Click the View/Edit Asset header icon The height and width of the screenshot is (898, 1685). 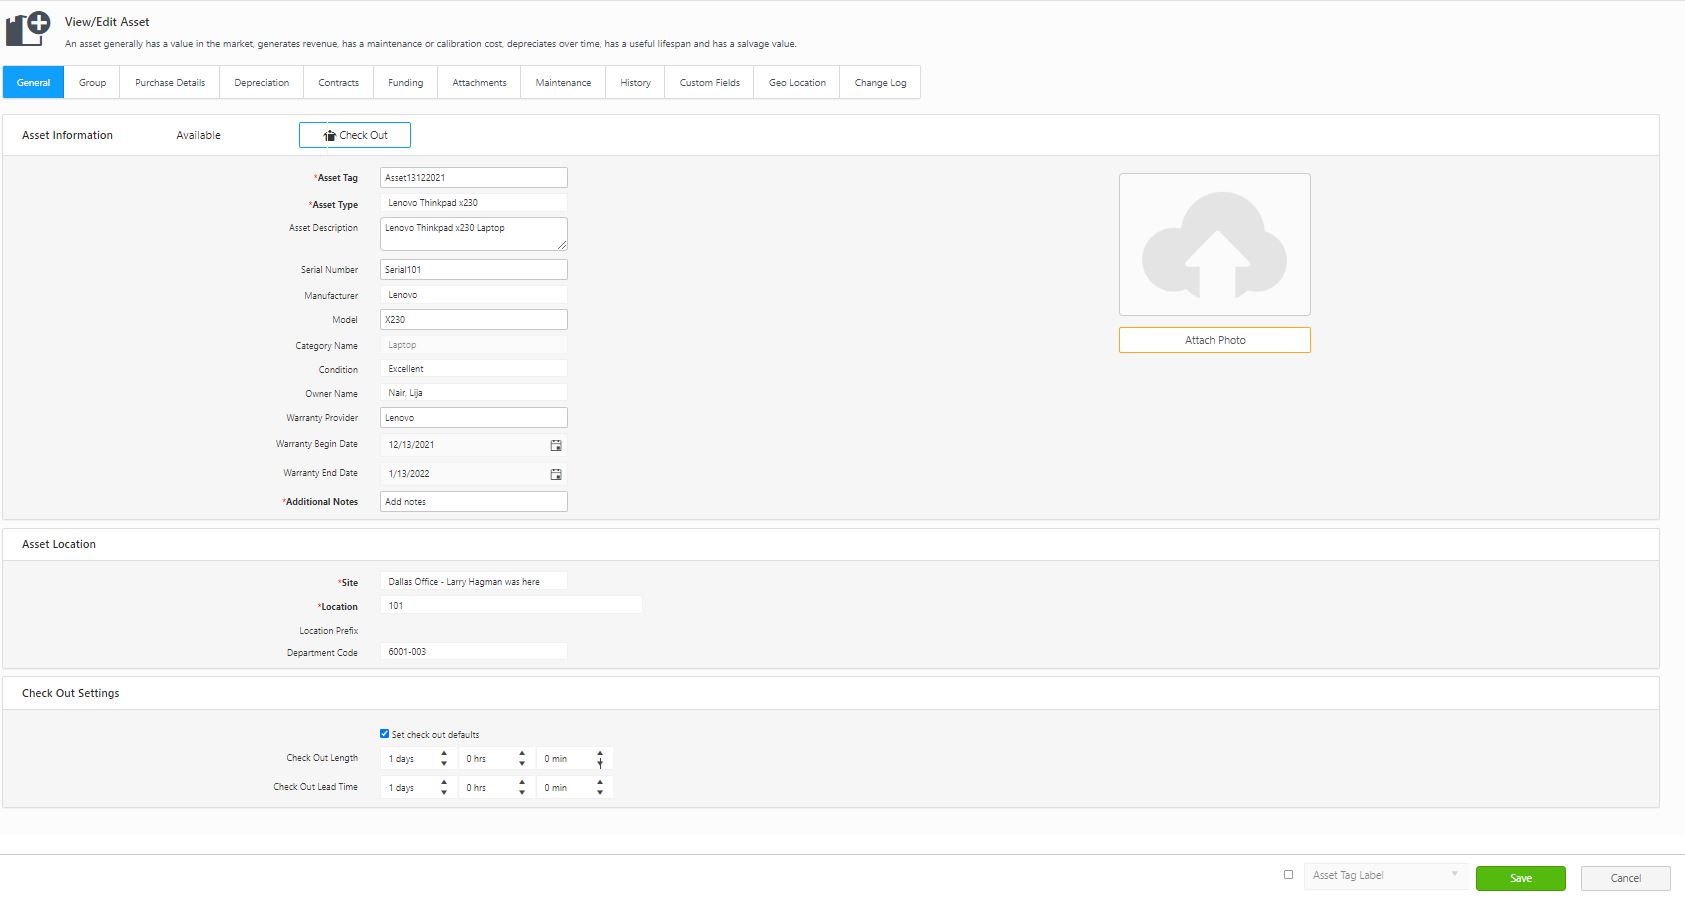pyautogui.click(x=28, y=29)
